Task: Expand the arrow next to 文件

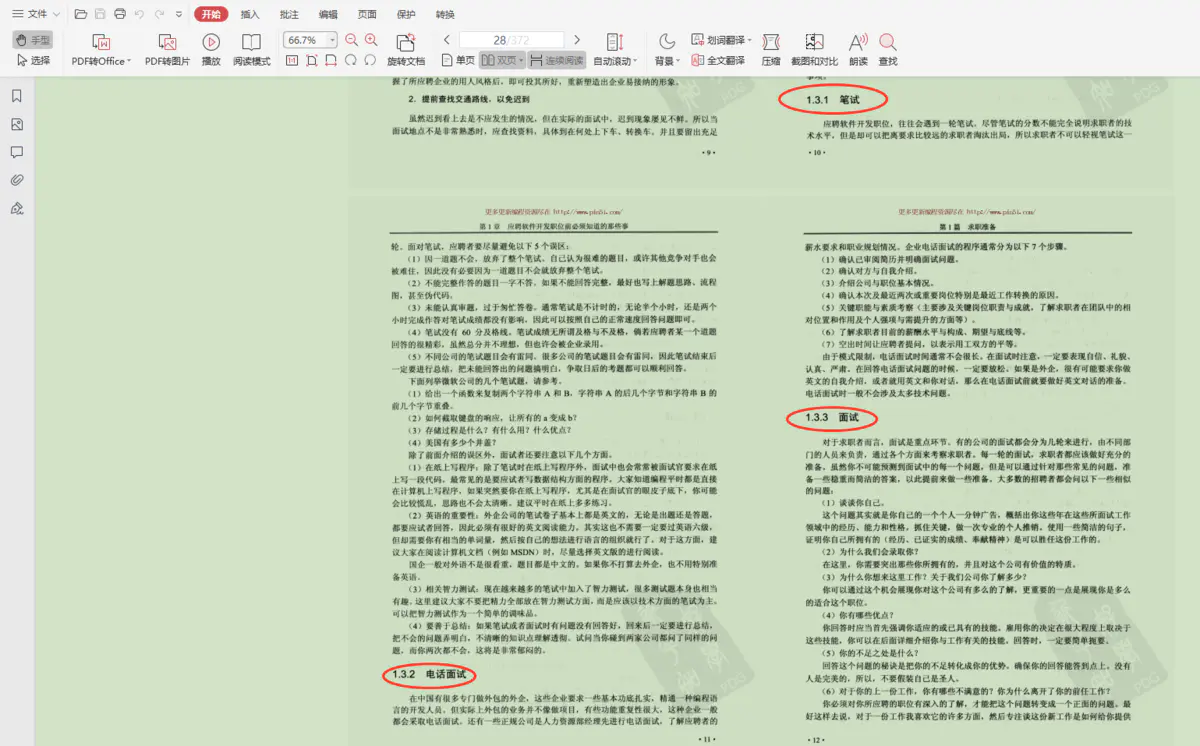Action: 56,14
